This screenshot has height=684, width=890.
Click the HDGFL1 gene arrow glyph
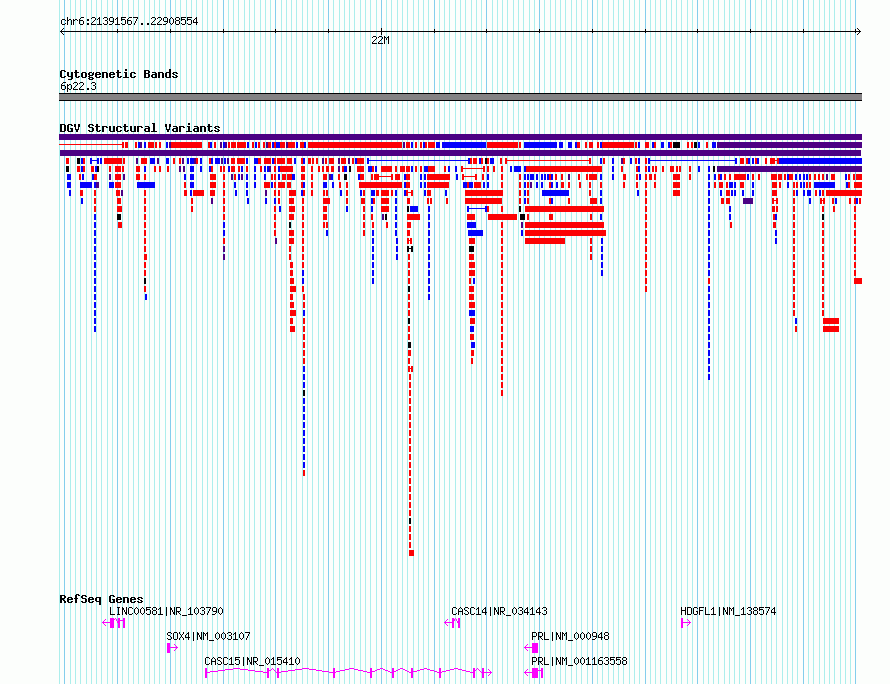tap(686, 623)
